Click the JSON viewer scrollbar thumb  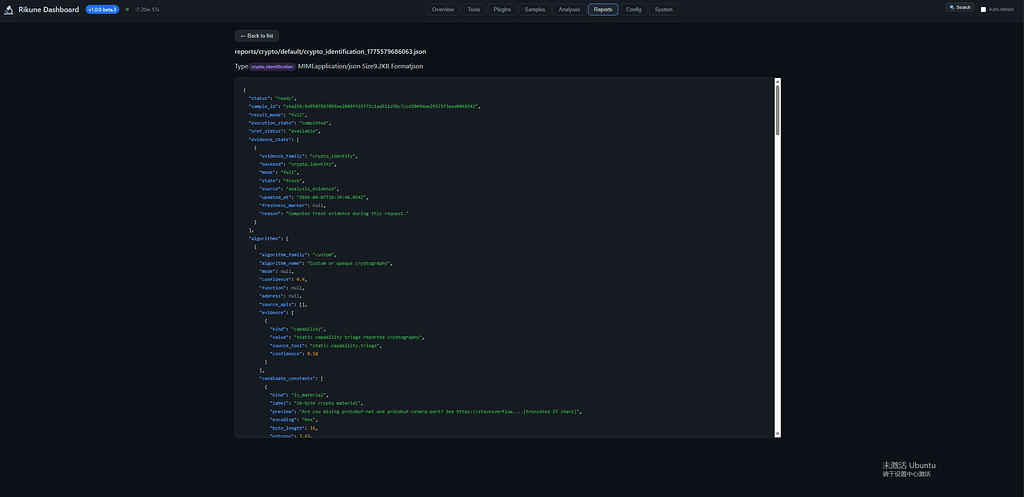(778, 110)
